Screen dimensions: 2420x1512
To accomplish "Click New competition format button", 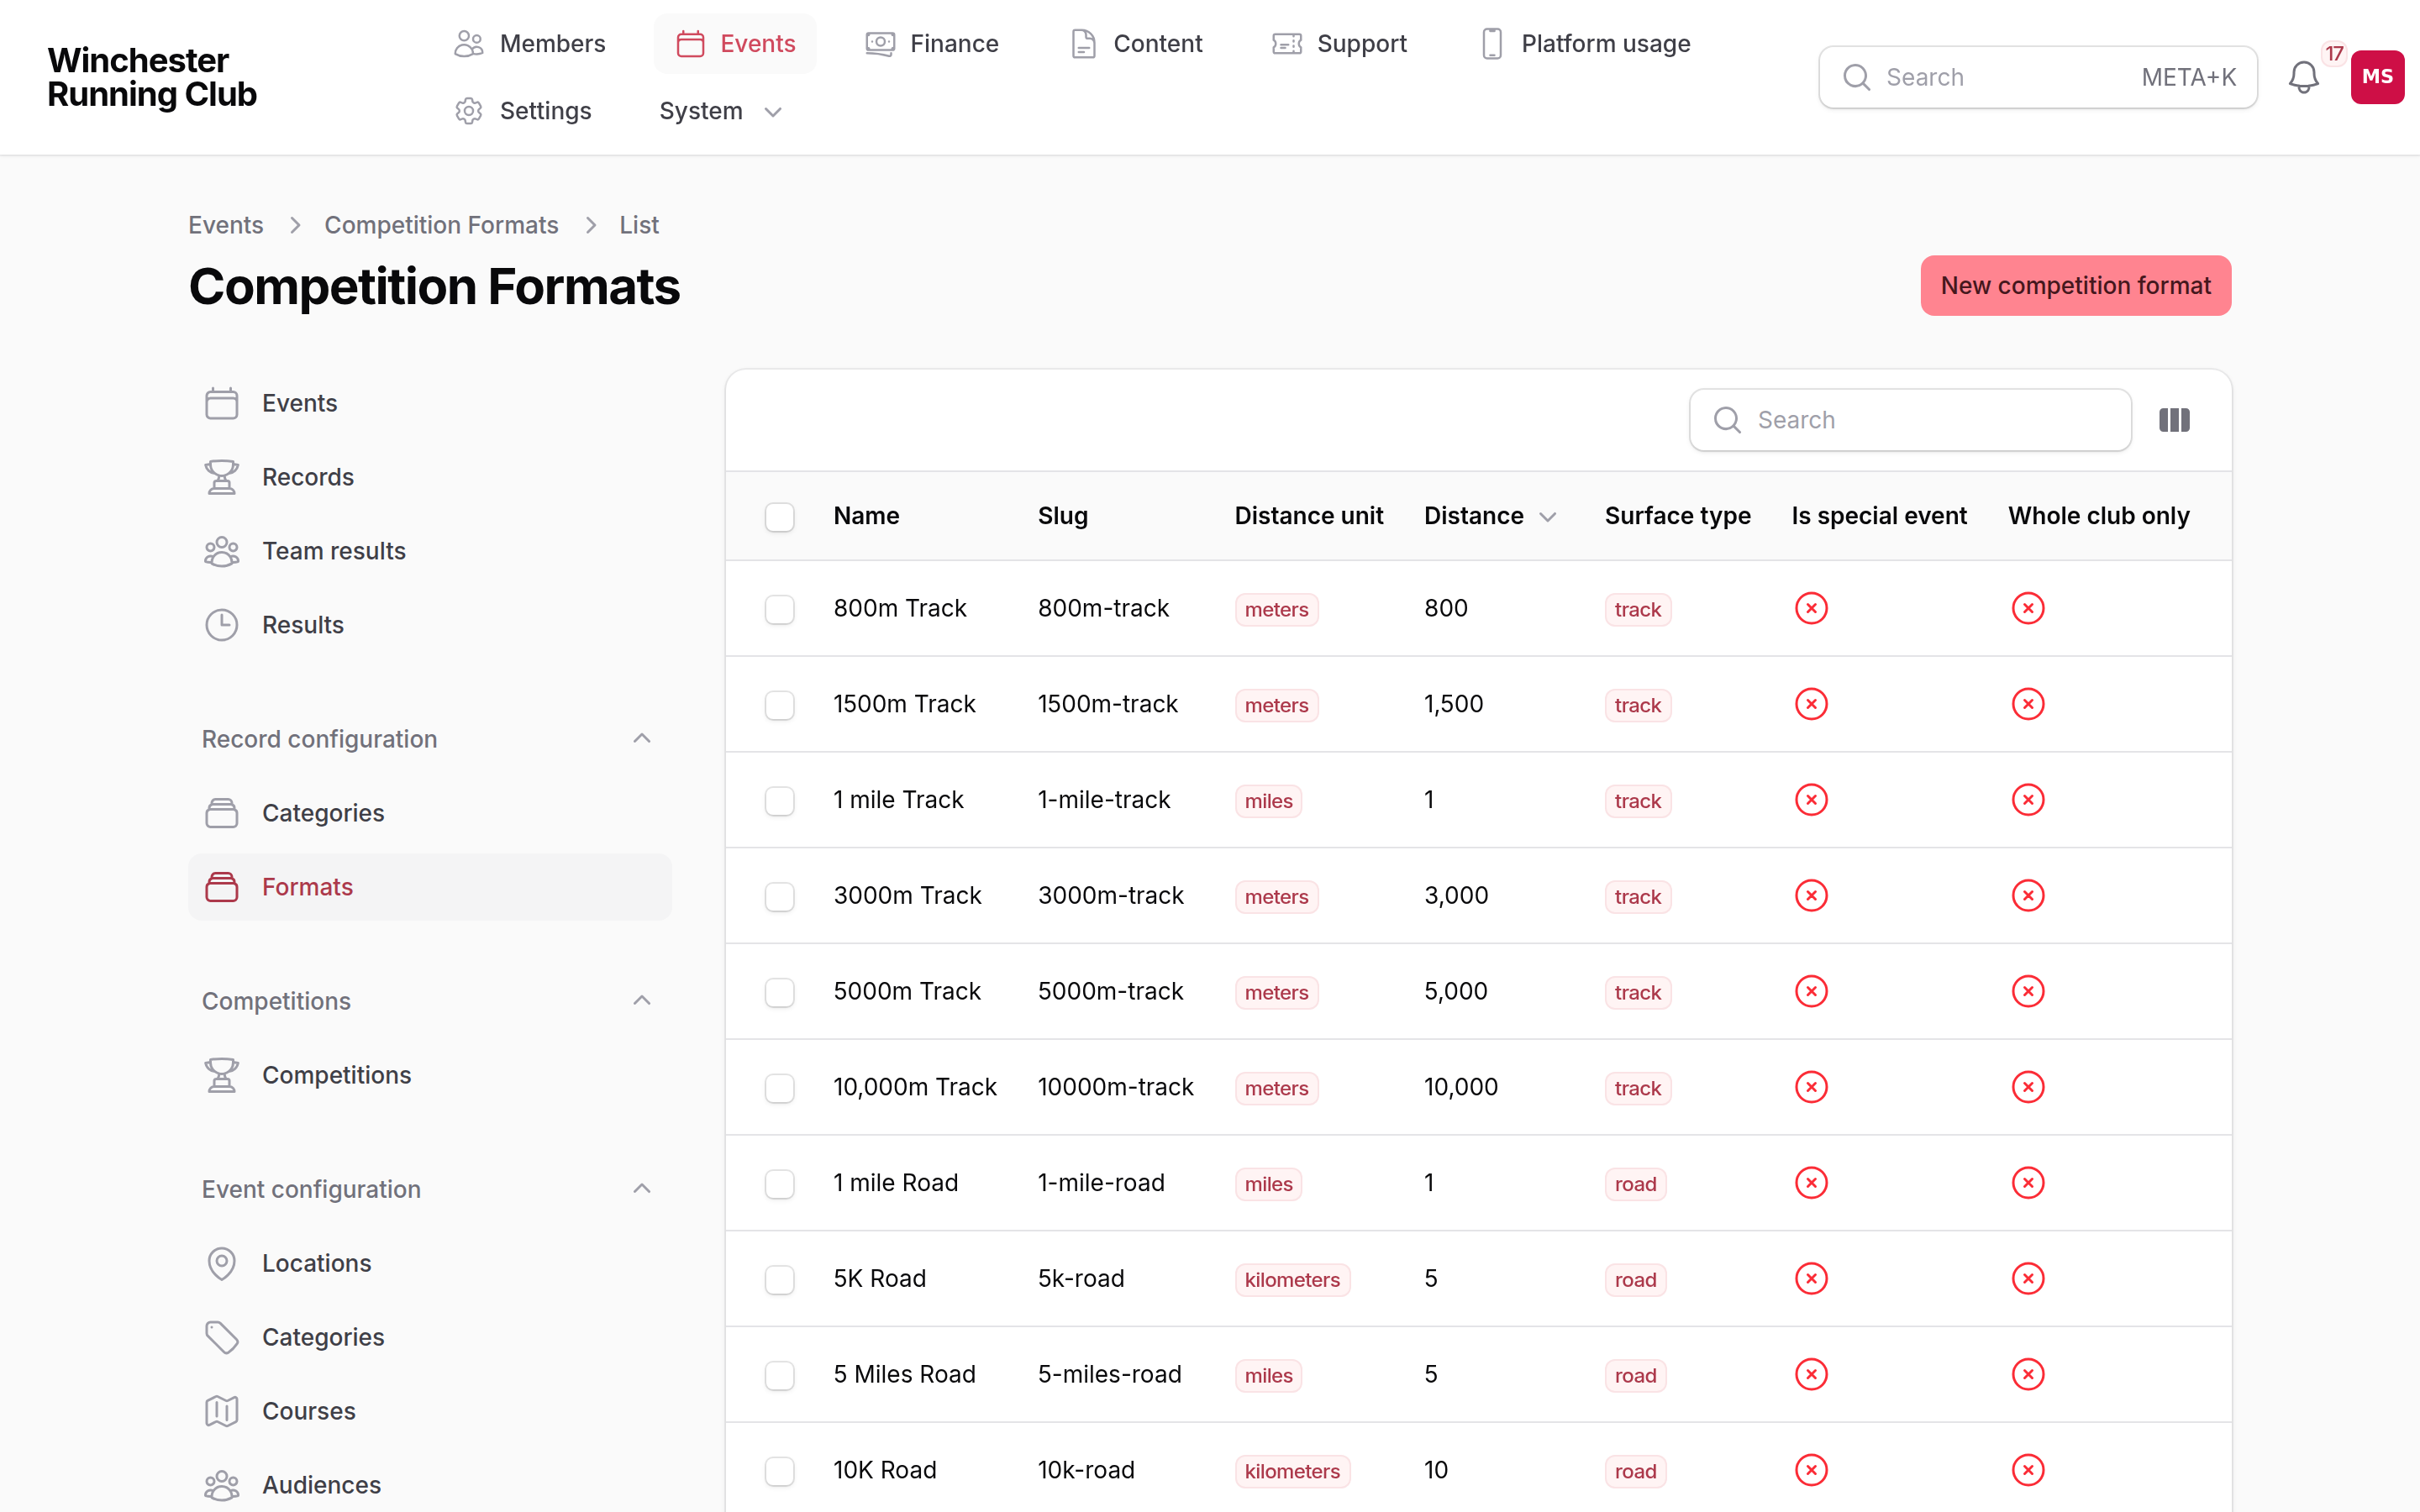I will (x=2075, y=286).
